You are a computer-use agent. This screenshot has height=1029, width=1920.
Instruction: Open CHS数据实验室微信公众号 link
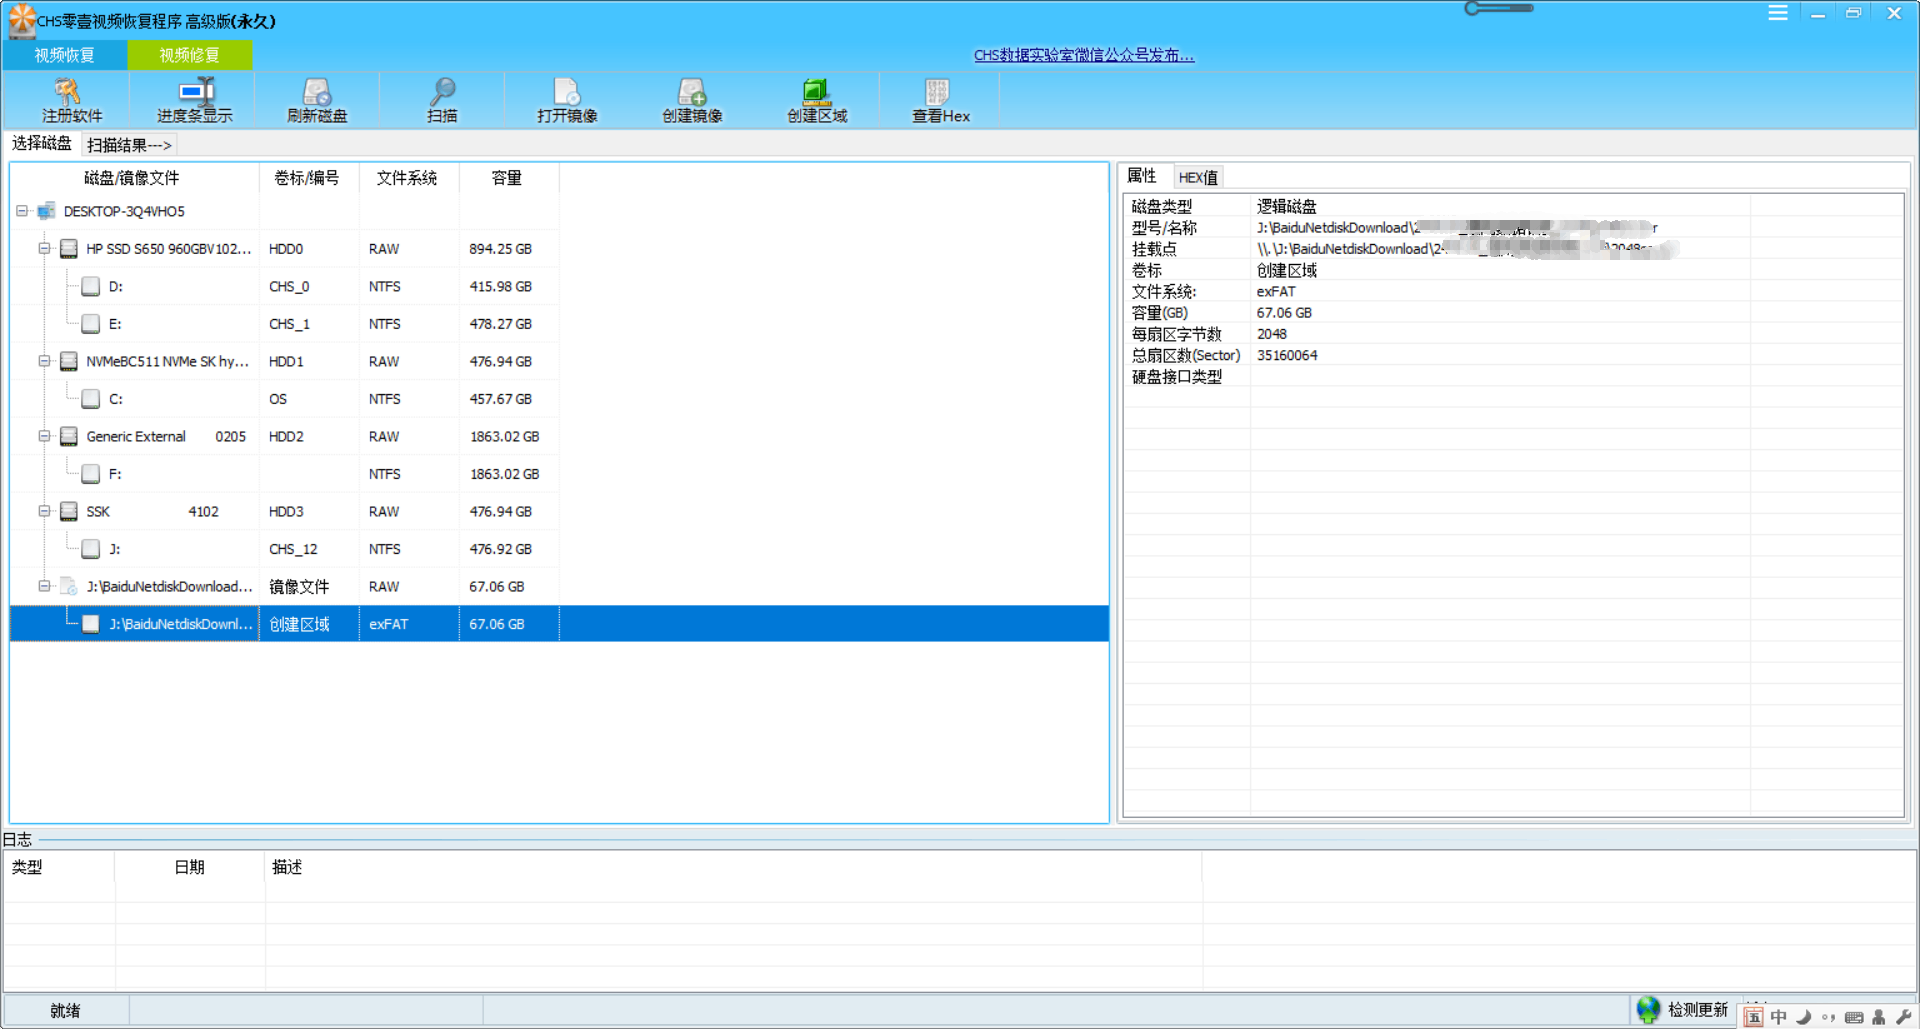pyautogui.click(x=1084, y=55)
